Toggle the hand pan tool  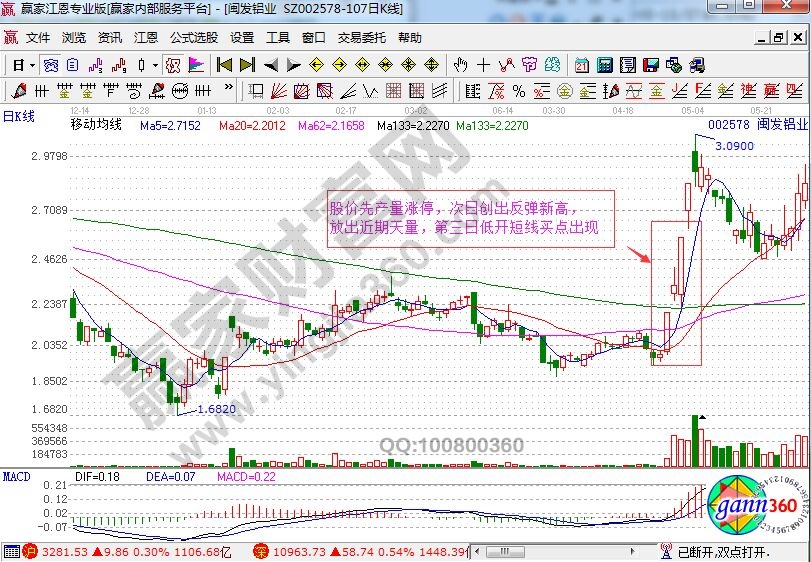(x=460, y=65)
